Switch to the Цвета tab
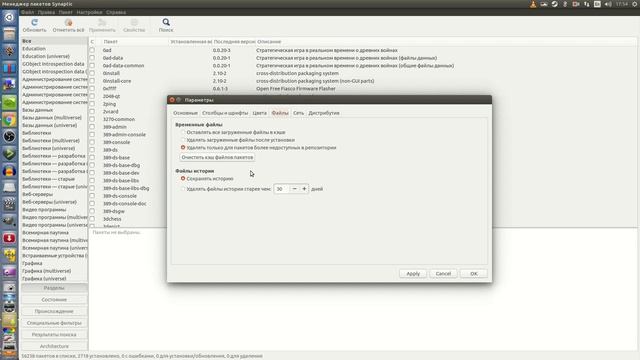This screenshot has height=360, width=640. (x=259, y=113)
